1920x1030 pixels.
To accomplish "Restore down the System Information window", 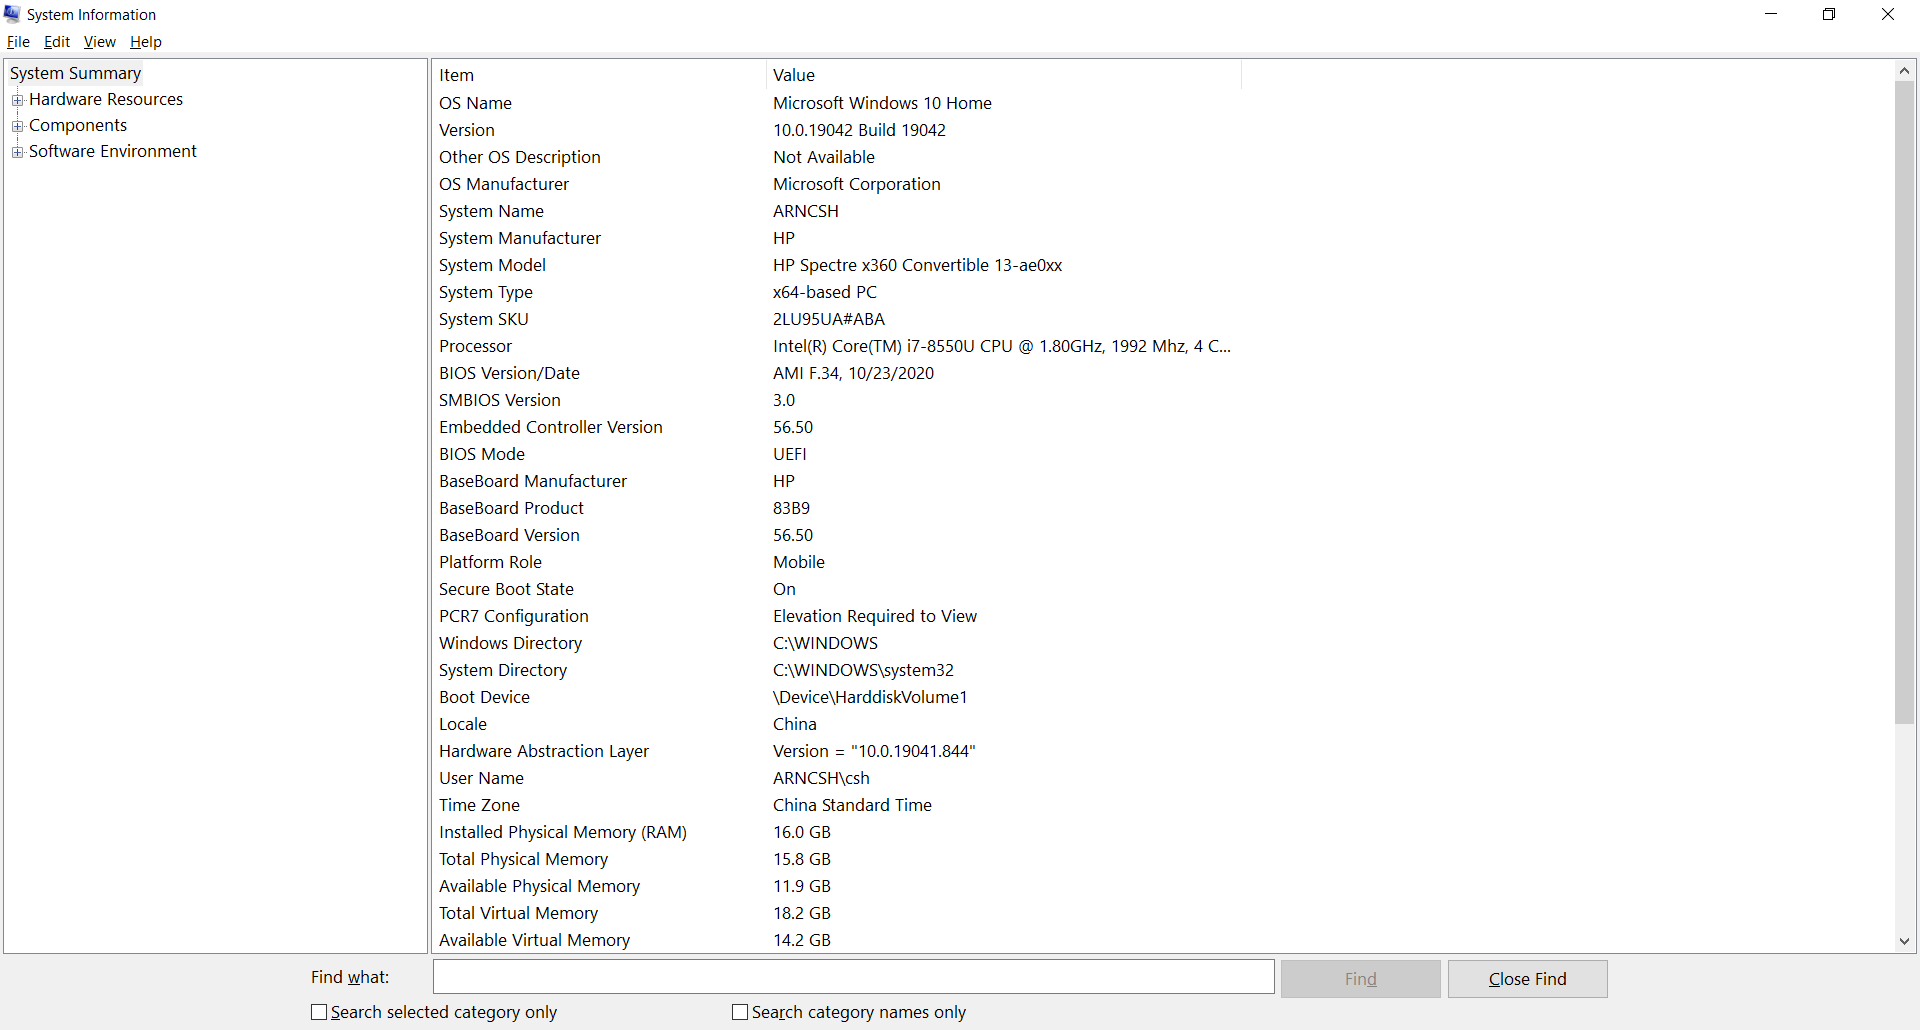I will pyautogui.click(x=1829, y=14).
